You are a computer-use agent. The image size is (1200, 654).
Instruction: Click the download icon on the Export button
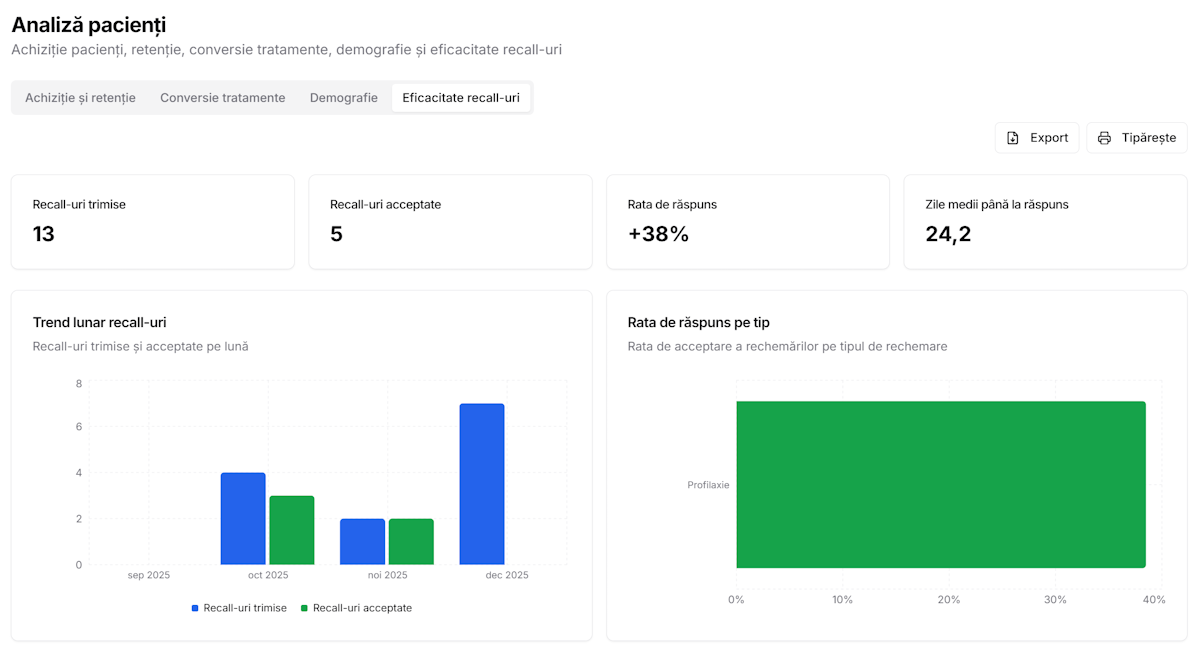pyautogui.click(x=1013, y=138)
